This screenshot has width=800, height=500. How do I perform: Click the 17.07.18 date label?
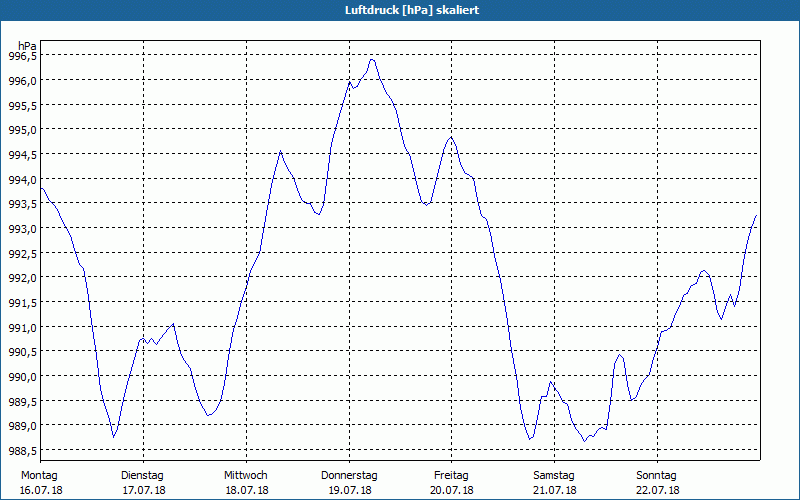(144, 490)
